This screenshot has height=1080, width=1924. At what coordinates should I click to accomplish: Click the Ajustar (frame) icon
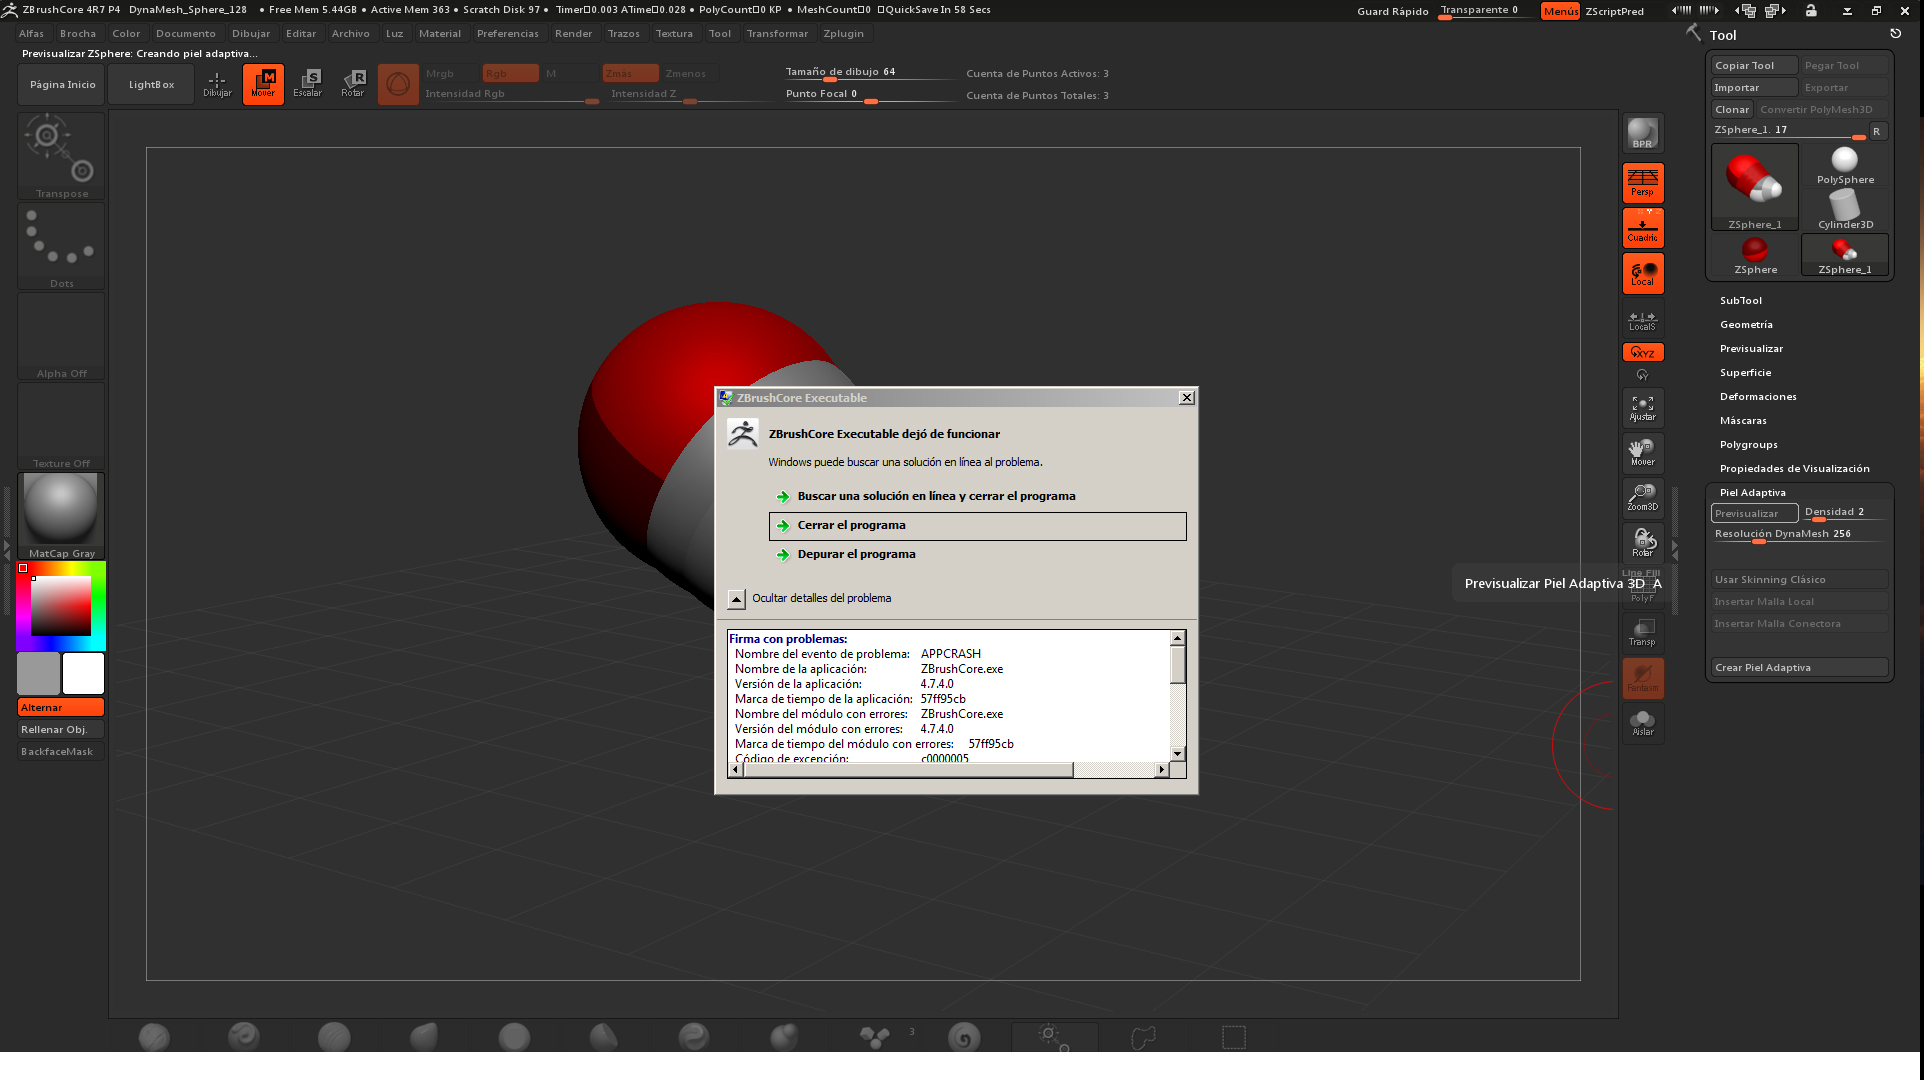(x=1642, y=407)
